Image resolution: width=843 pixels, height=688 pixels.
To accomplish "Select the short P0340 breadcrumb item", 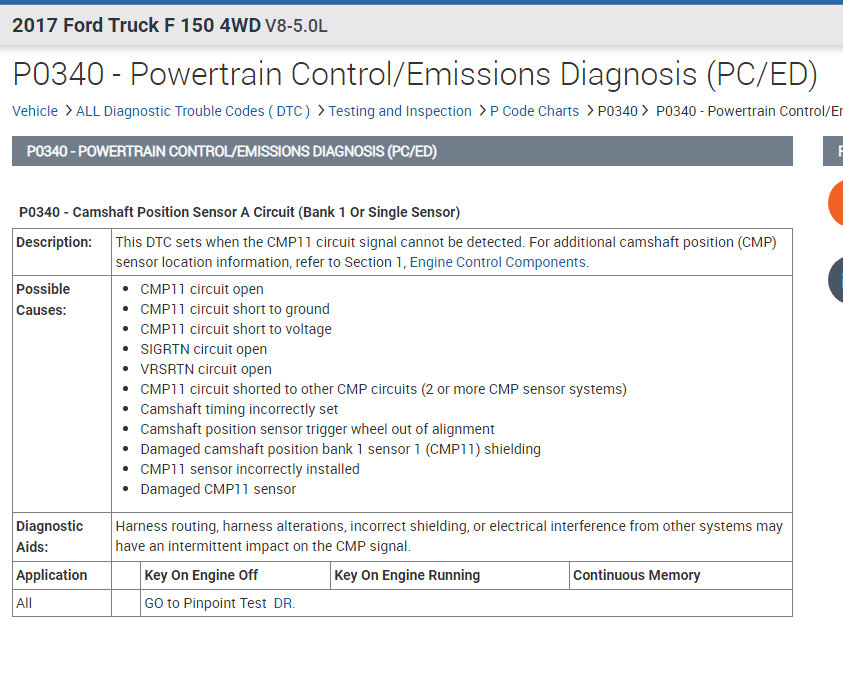I will pos(617,111).
